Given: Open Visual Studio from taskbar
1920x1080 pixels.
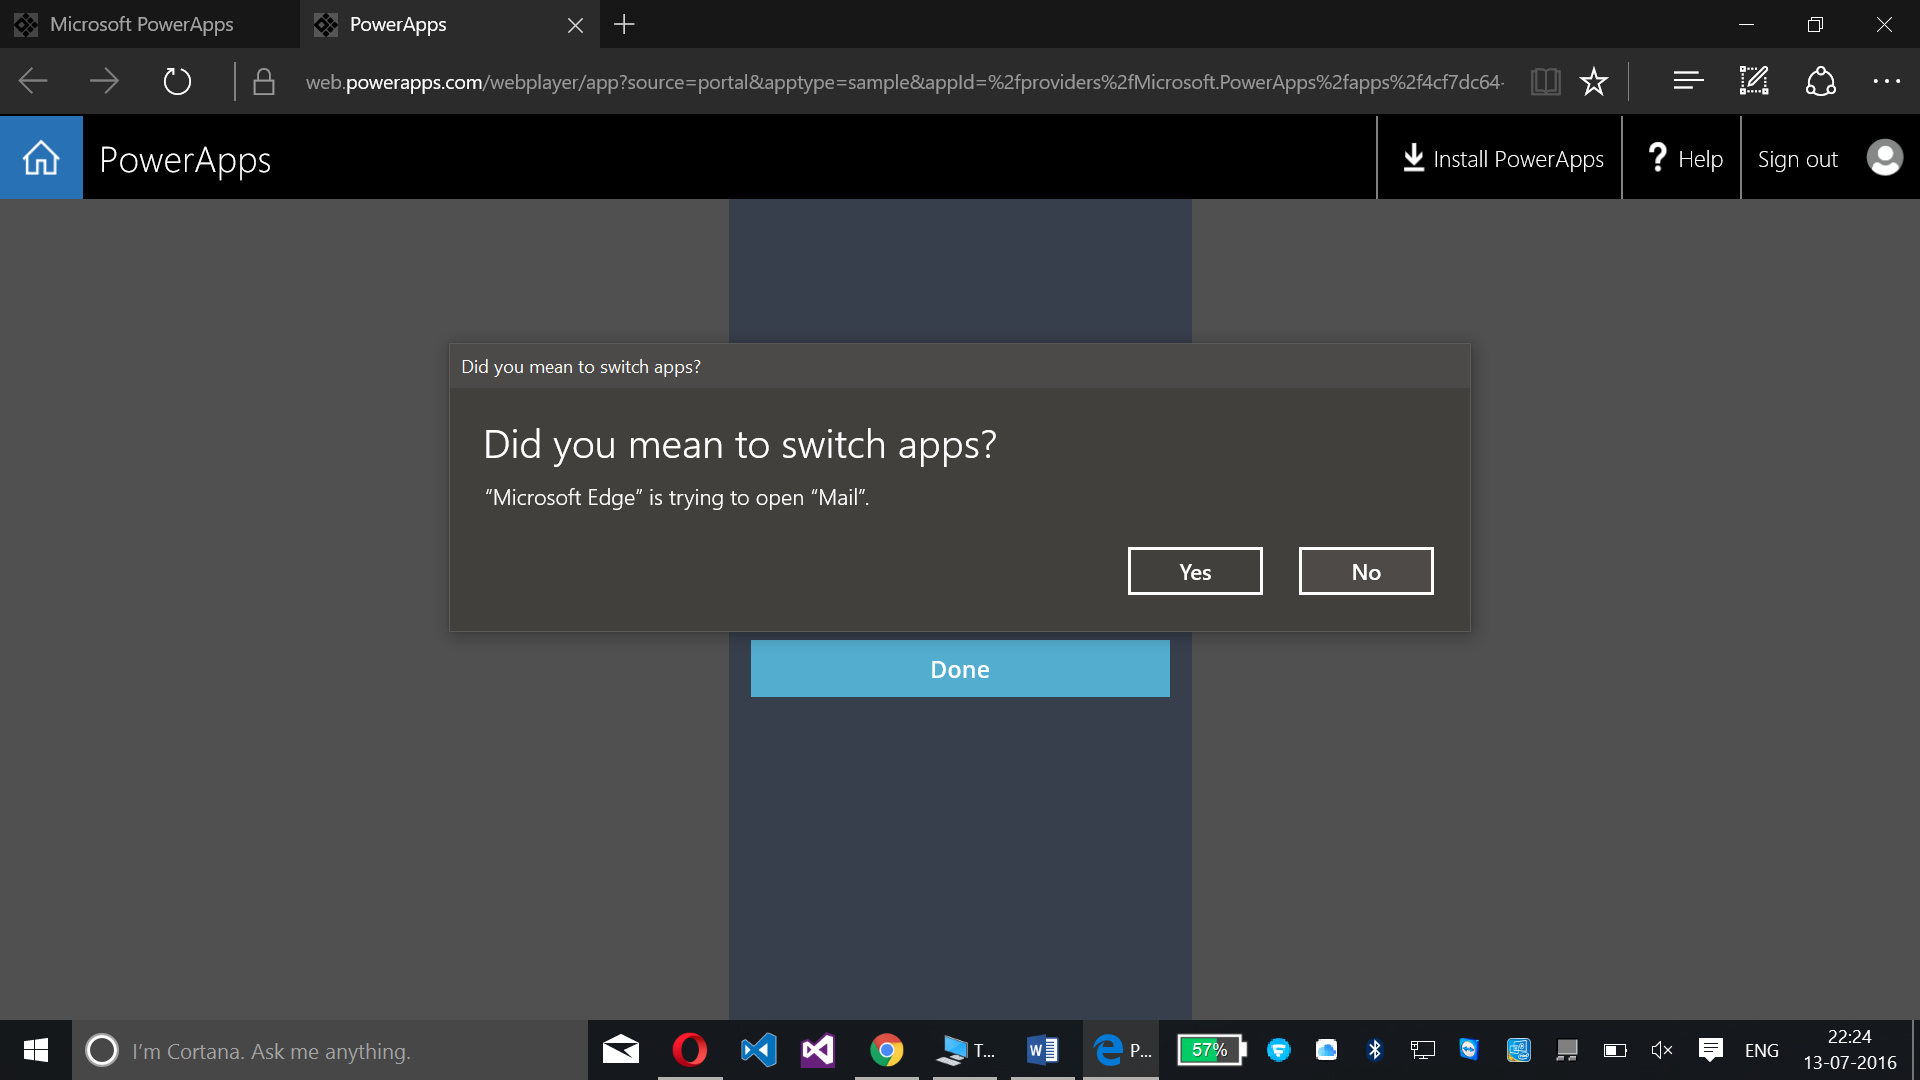Looking at the screenshot, I should tap(818, 1050).
